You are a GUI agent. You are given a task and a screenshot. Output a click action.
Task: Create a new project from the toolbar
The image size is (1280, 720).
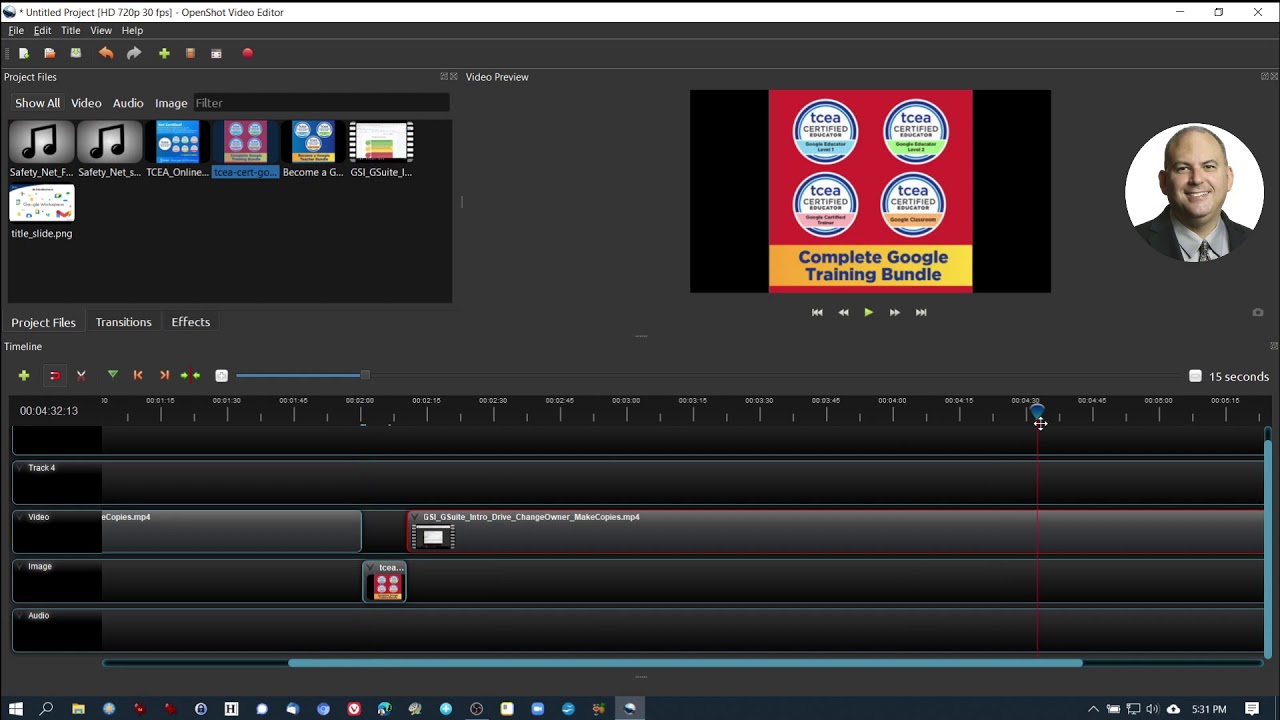coord(24,53)
